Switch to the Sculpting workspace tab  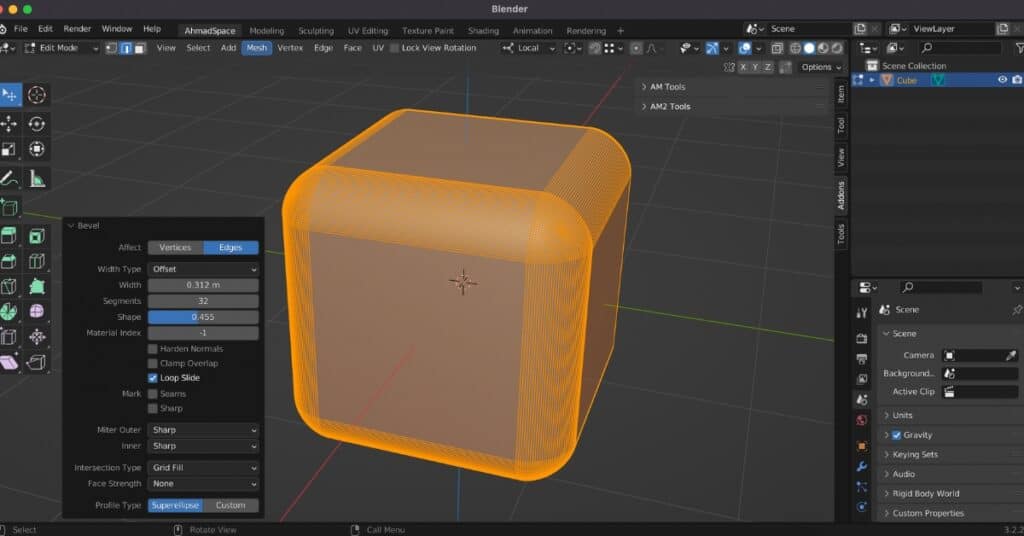tap(314, 31)
